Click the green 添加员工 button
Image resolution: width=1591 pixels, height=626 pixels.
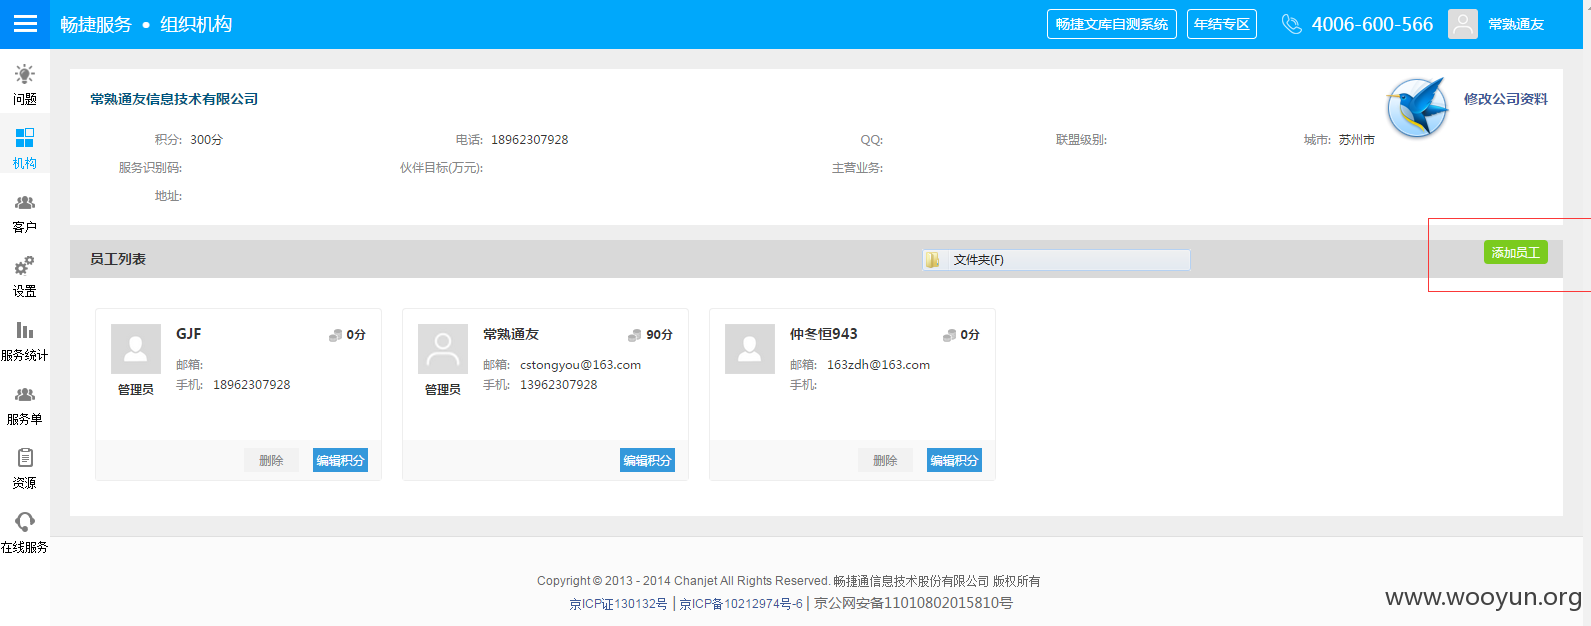[1516, 252]
